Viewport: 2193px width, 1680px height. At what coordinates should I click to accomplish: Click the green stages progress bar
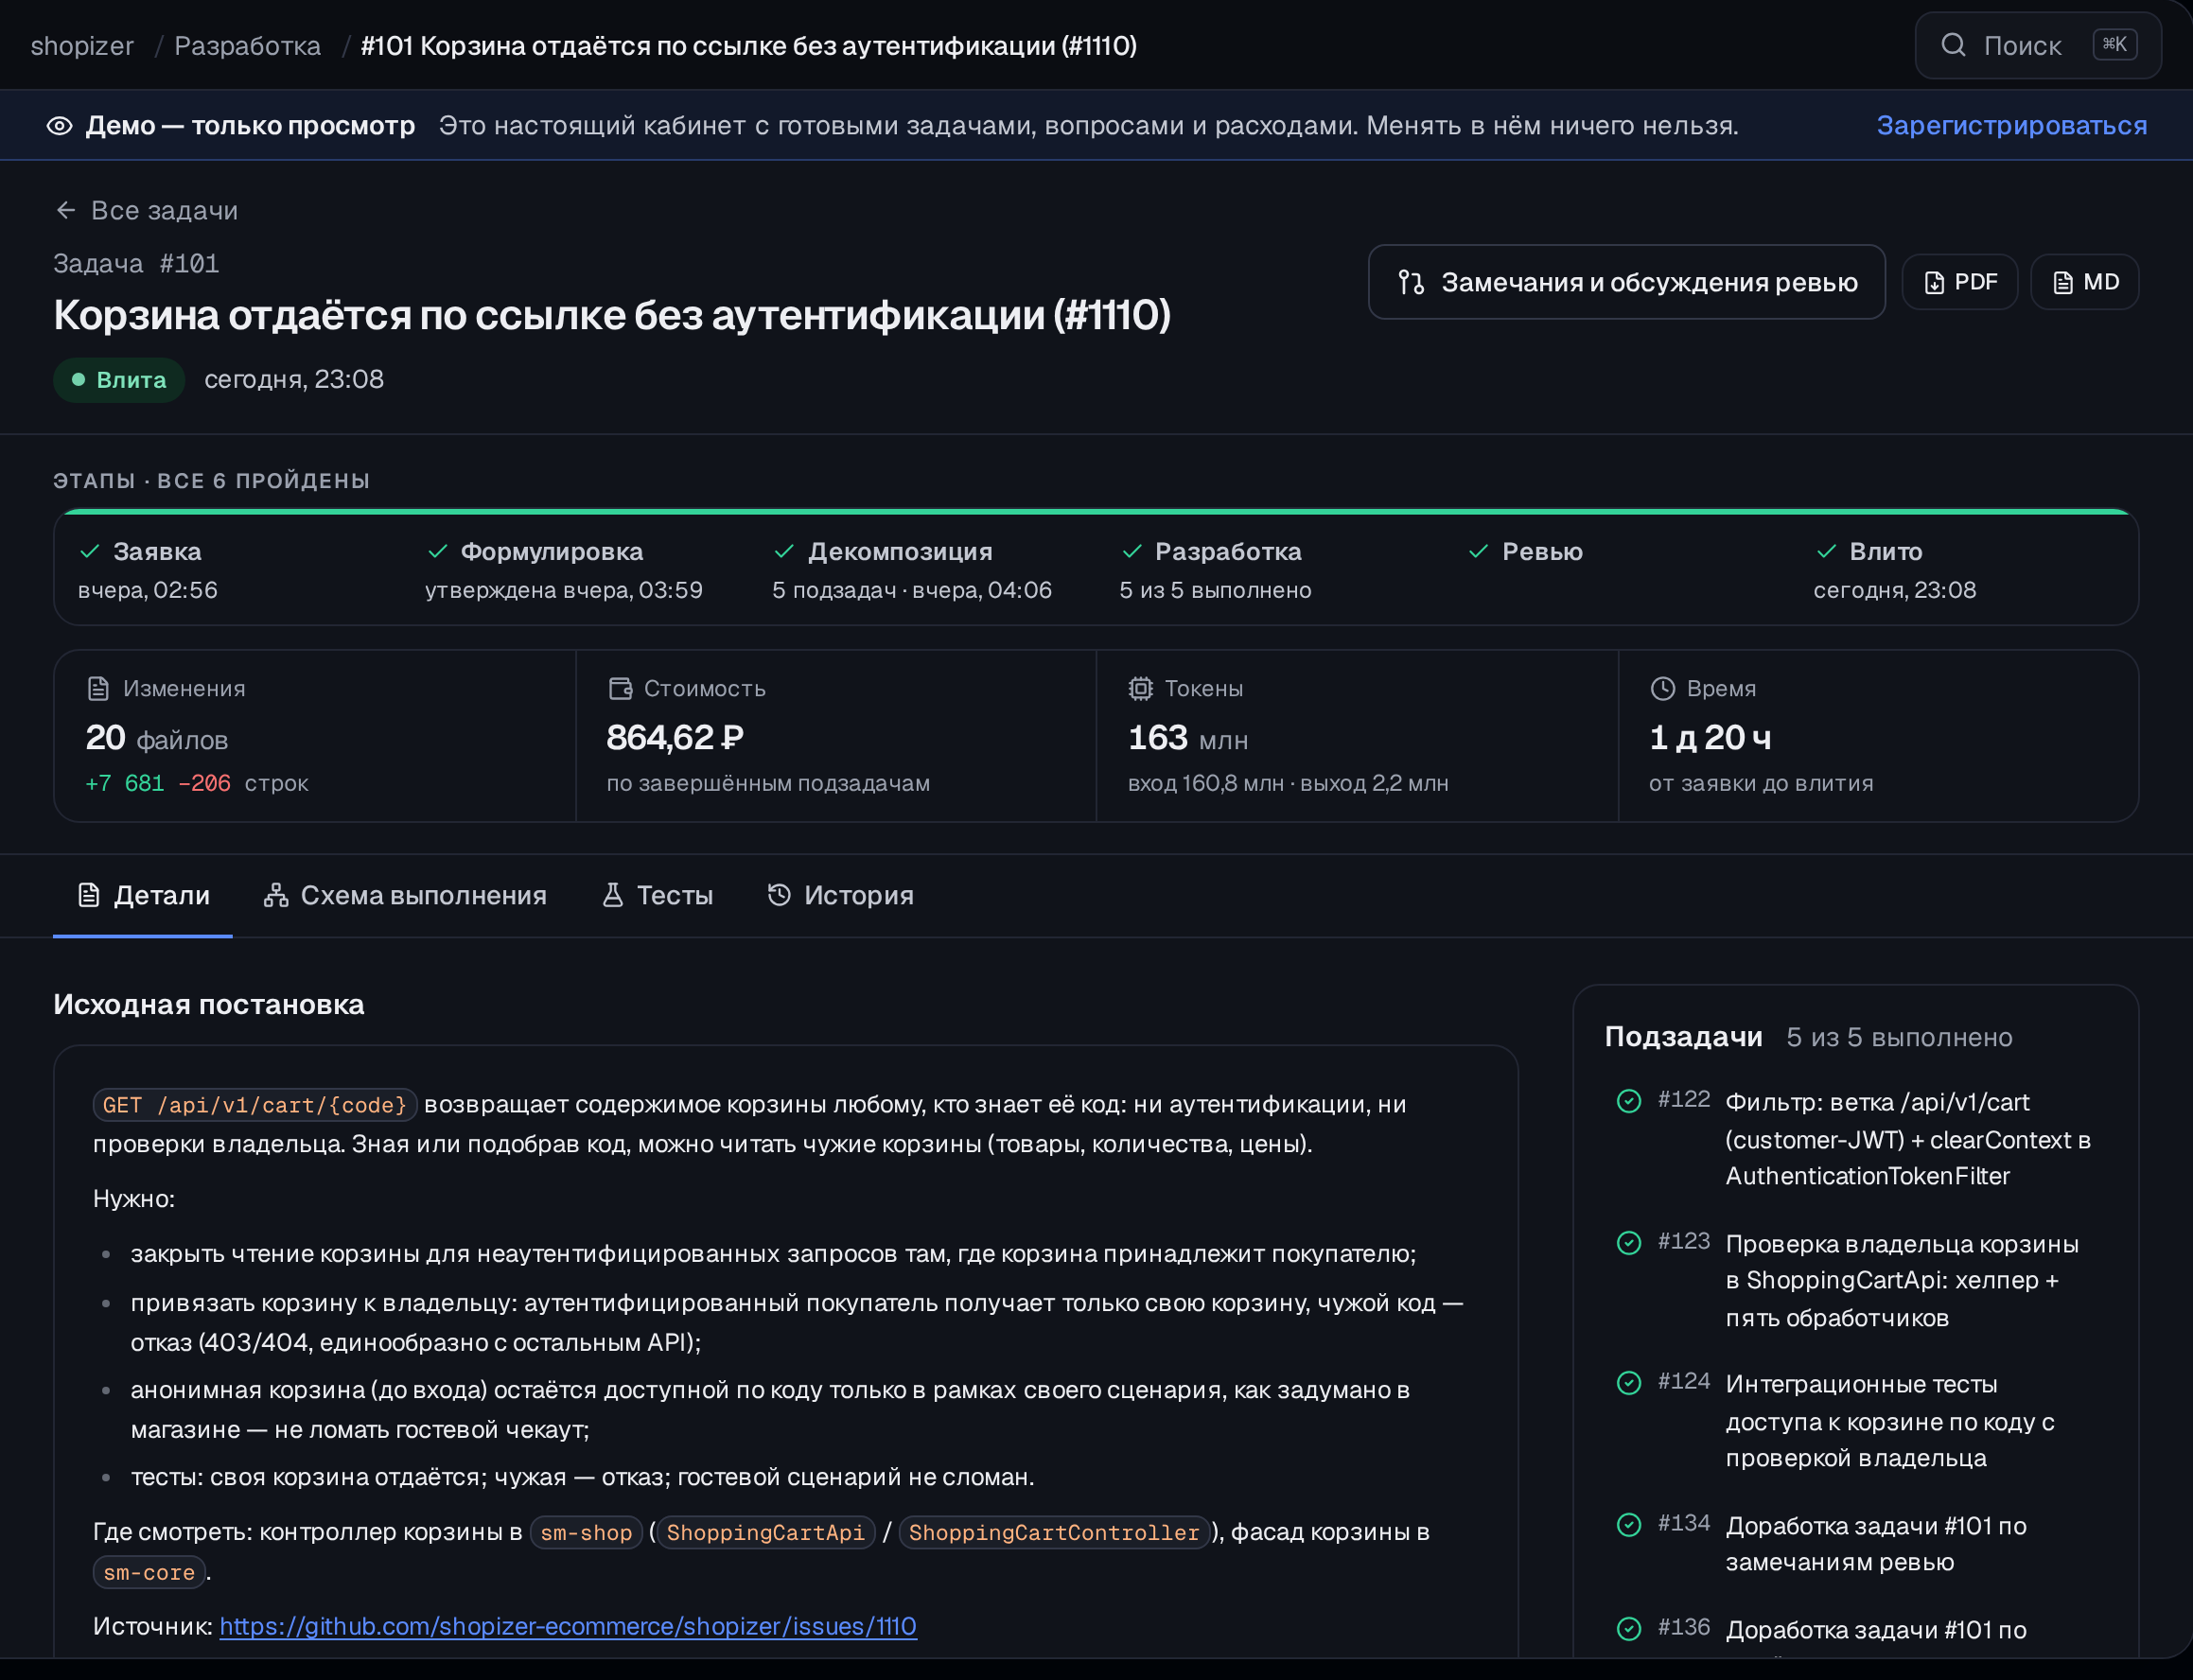1096,512
